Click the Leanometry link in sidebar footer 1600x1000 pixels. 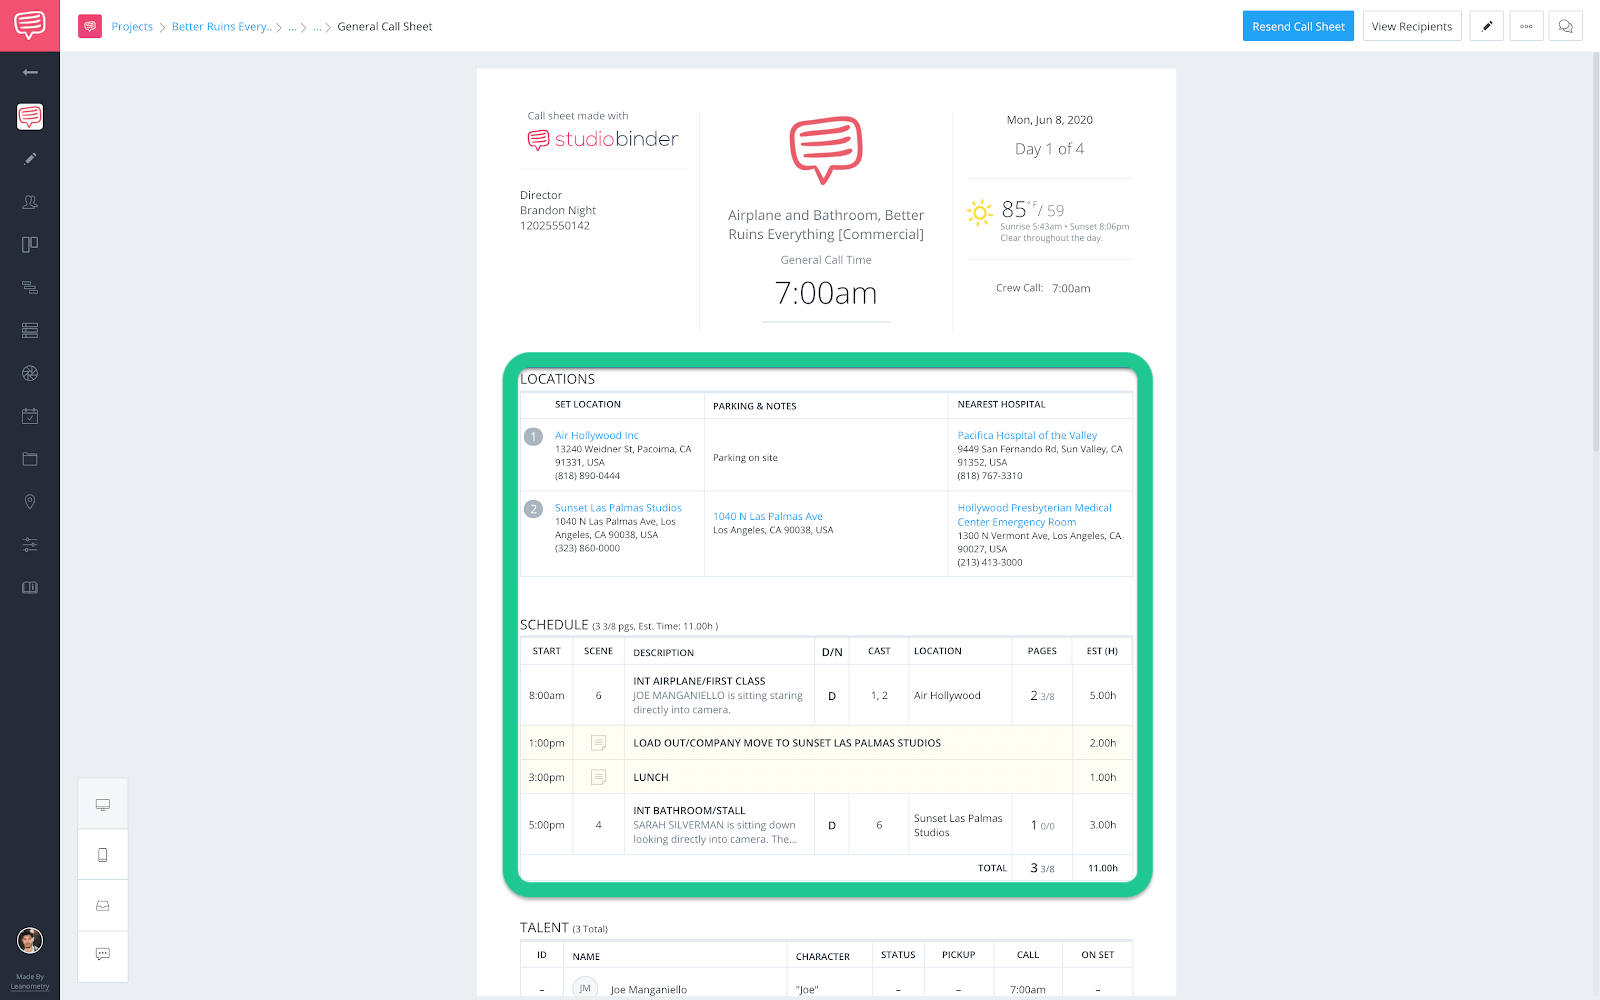(30, 986)
